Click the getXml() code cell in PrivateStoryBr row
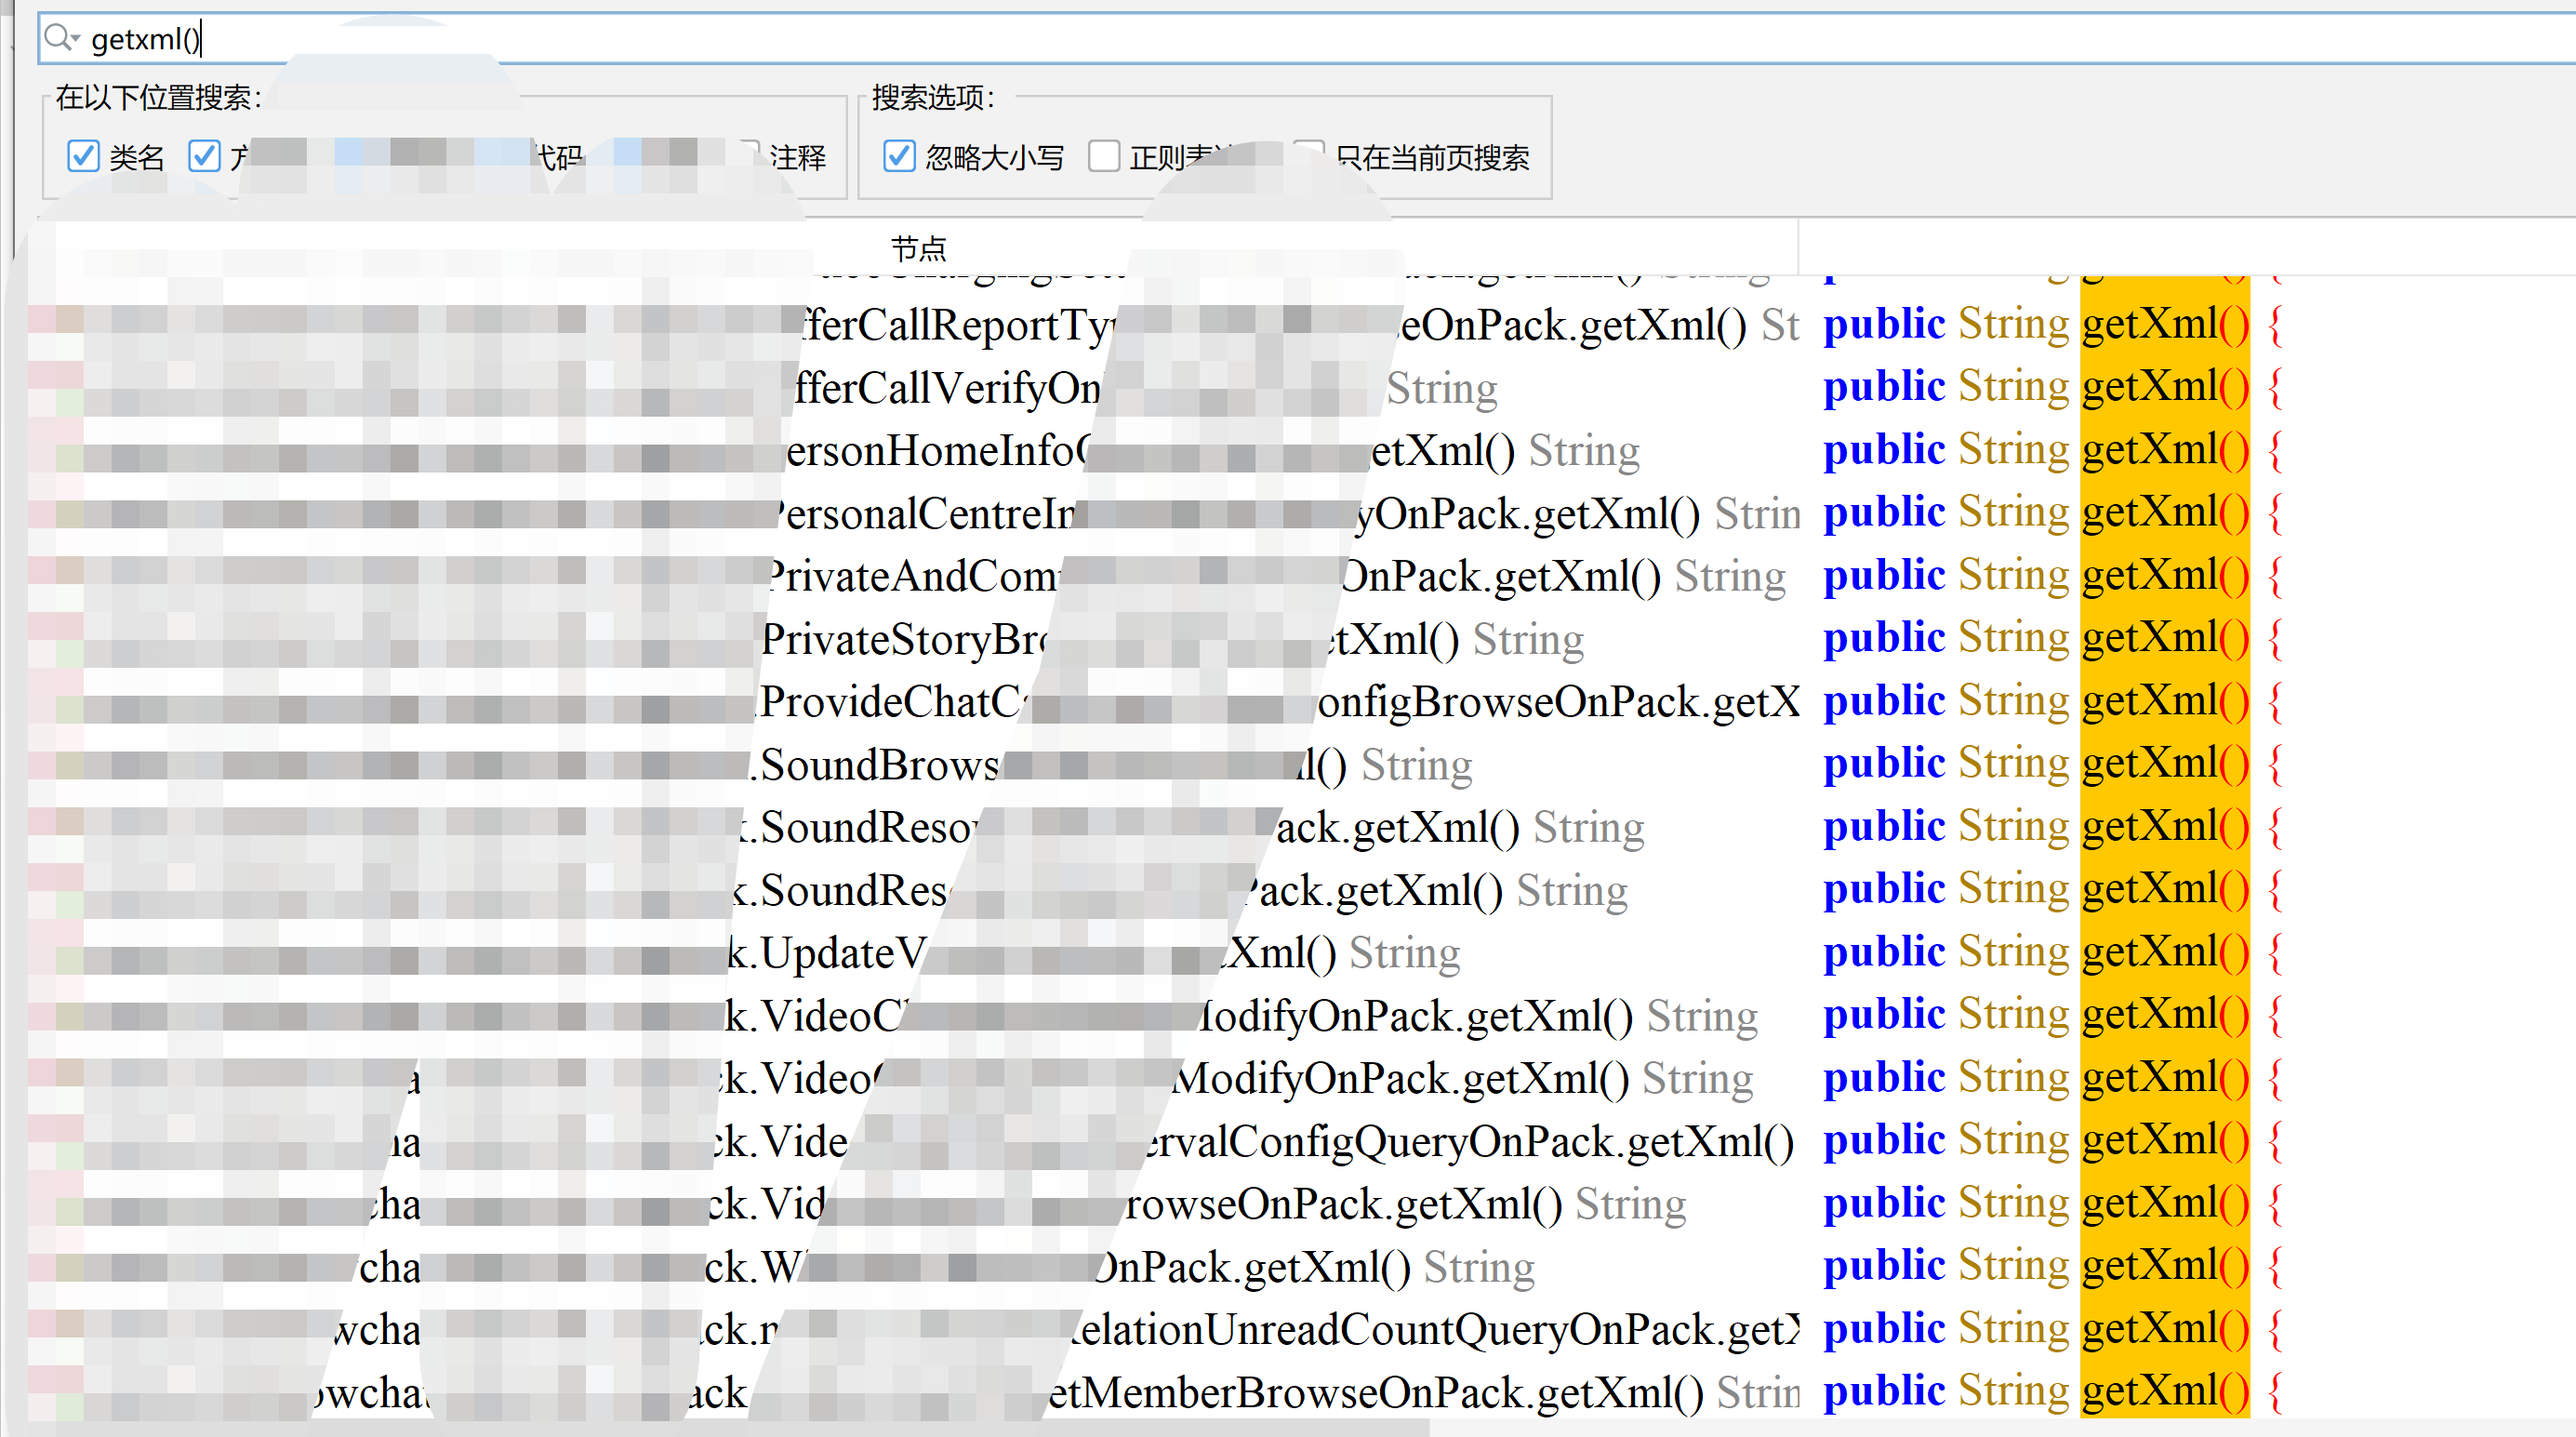This screenshot has height=1437, width=2576. click(x=2165, y=638)
